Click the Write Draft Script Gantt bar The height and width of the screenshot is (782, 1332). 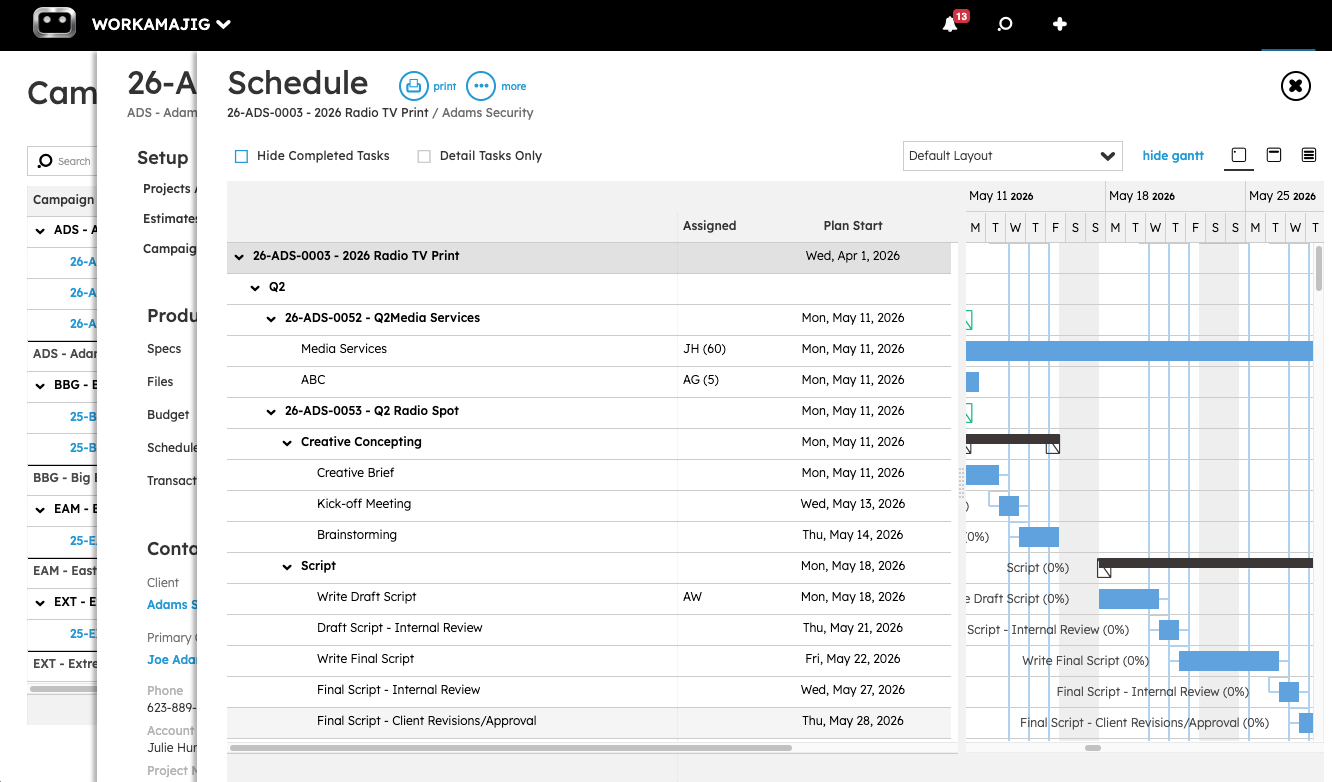[1129, 599]
